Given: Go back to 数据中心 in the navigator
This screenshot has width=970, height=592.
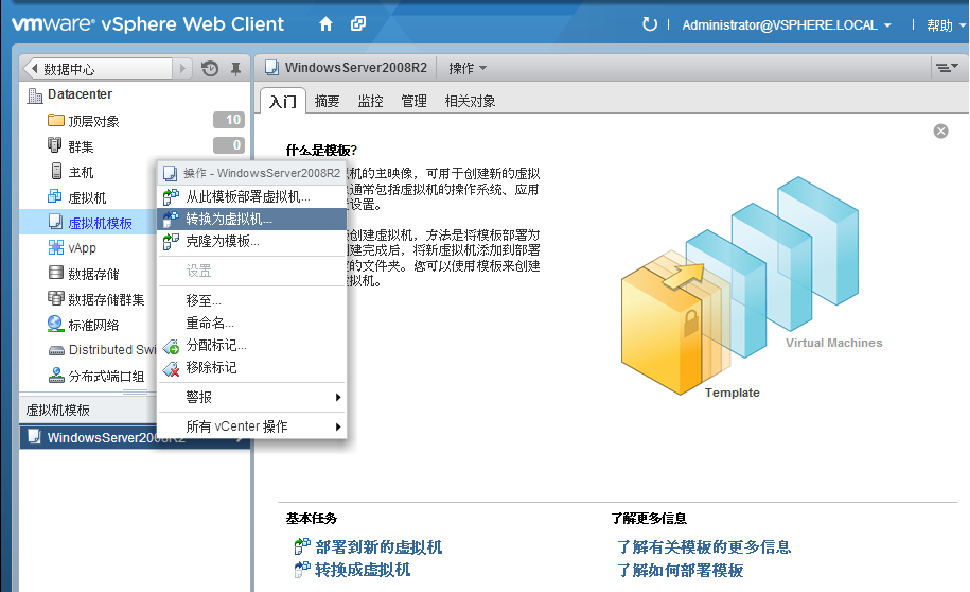Looking at the screenshot, I should pos(97,69).
